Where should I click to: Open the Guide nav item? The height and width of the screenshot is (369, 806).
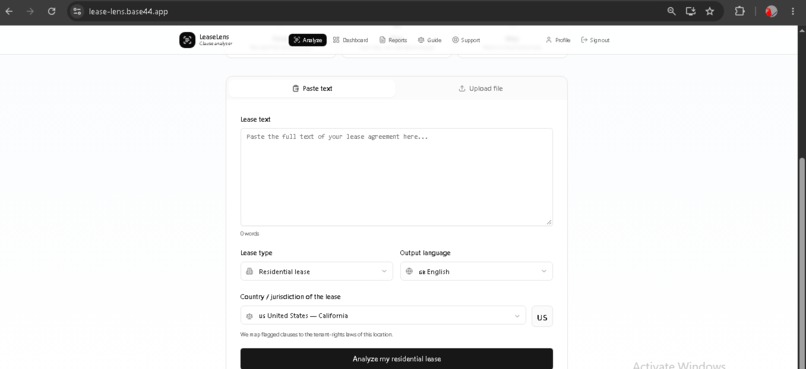point(429,40)
